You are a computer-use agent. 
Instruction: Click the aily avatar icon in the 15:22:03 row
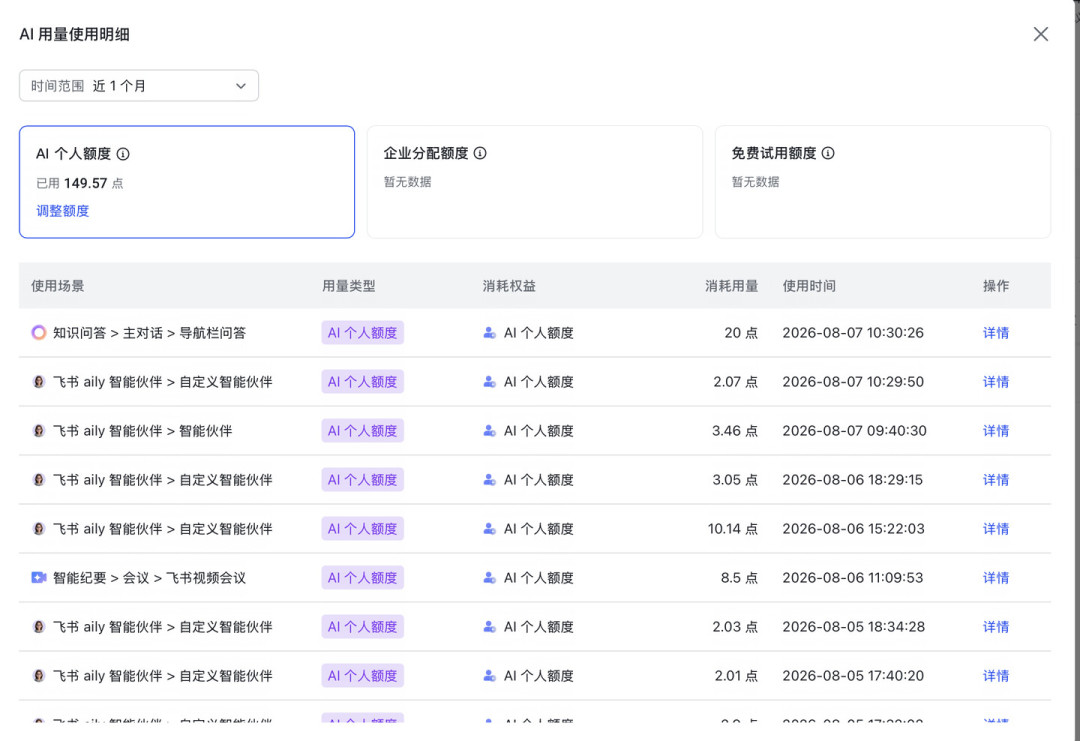39,529
